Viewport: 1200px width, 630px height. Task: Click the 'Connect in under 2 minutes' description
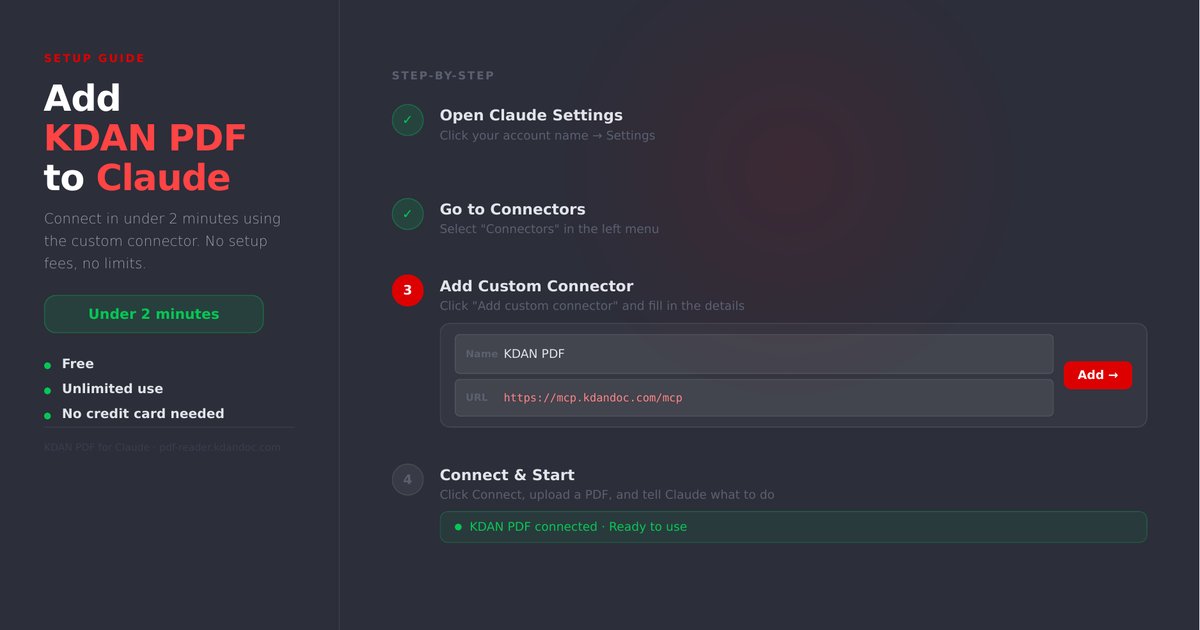[163, 241]
